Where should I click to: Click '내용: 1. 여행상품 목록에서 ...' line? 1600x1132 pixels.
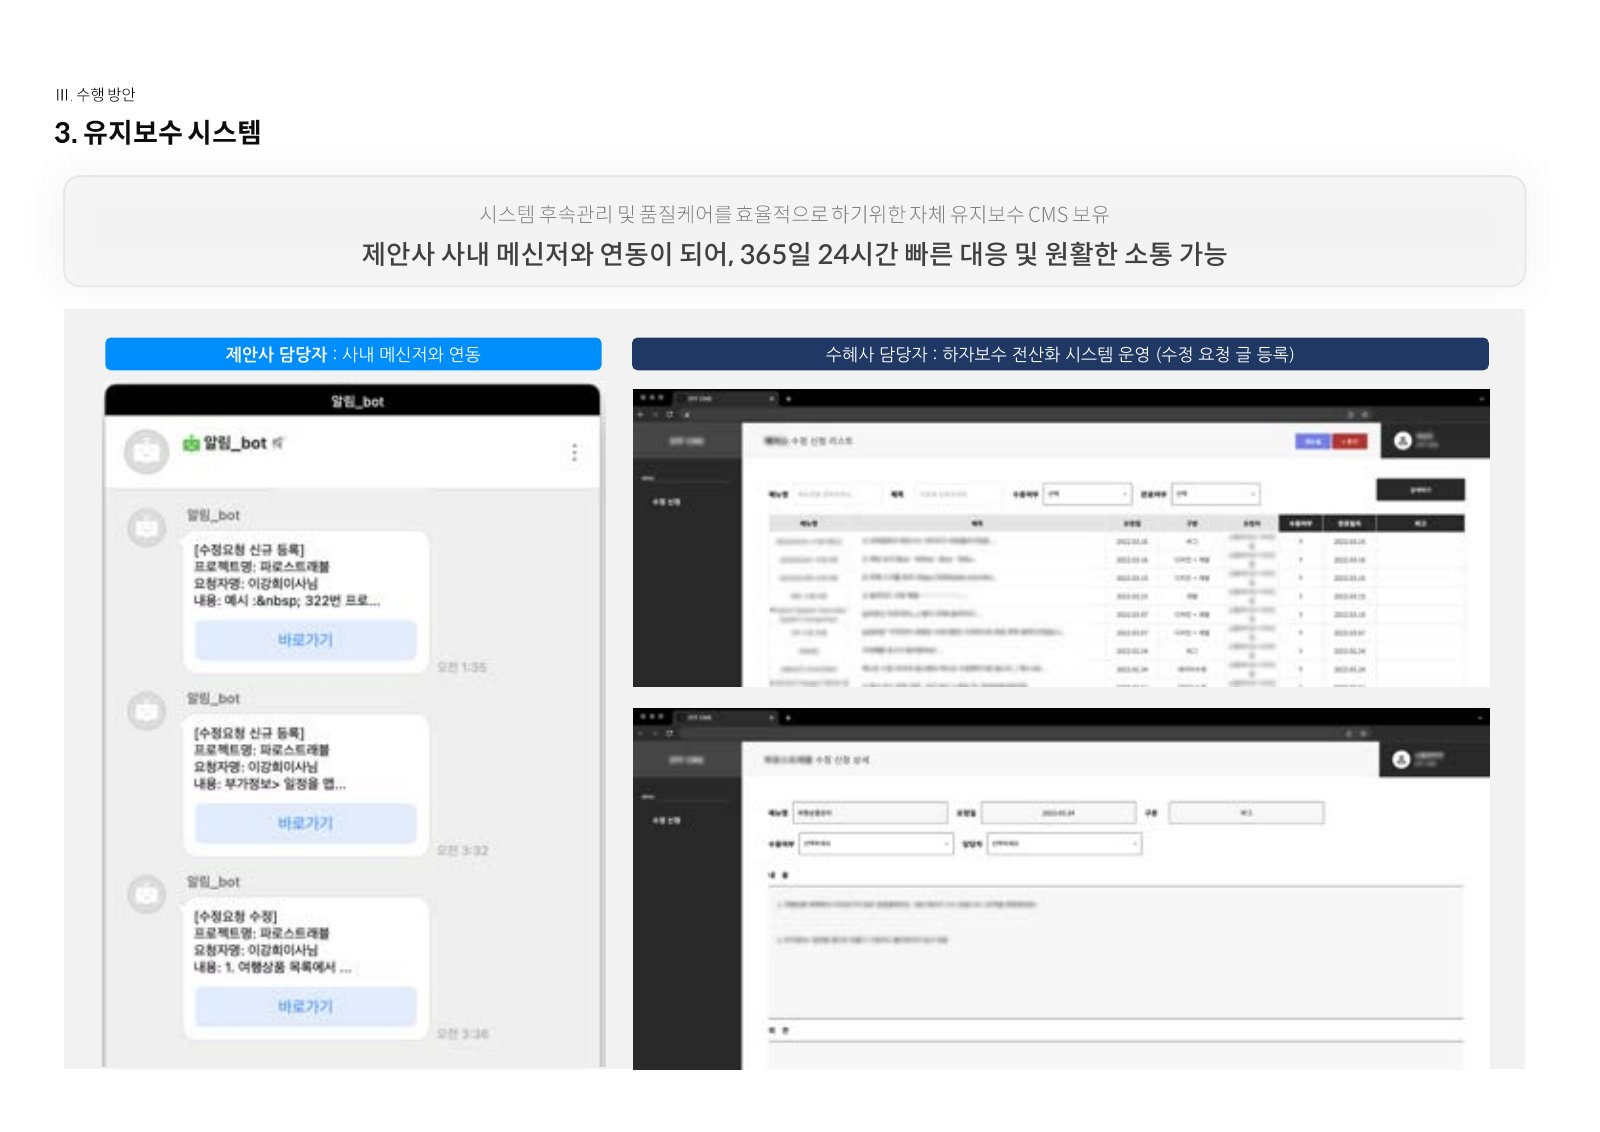point(272,967)
